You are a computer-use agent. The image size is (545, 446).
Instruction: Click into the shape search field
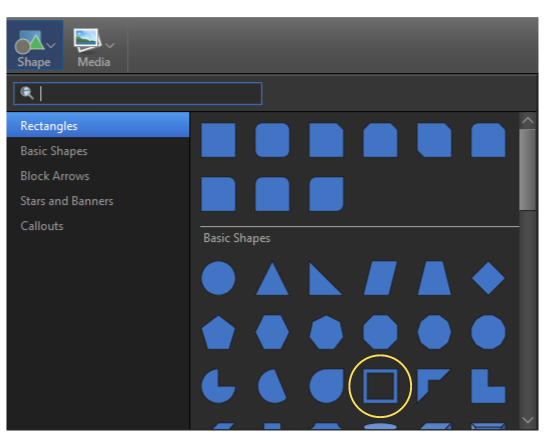138,94
